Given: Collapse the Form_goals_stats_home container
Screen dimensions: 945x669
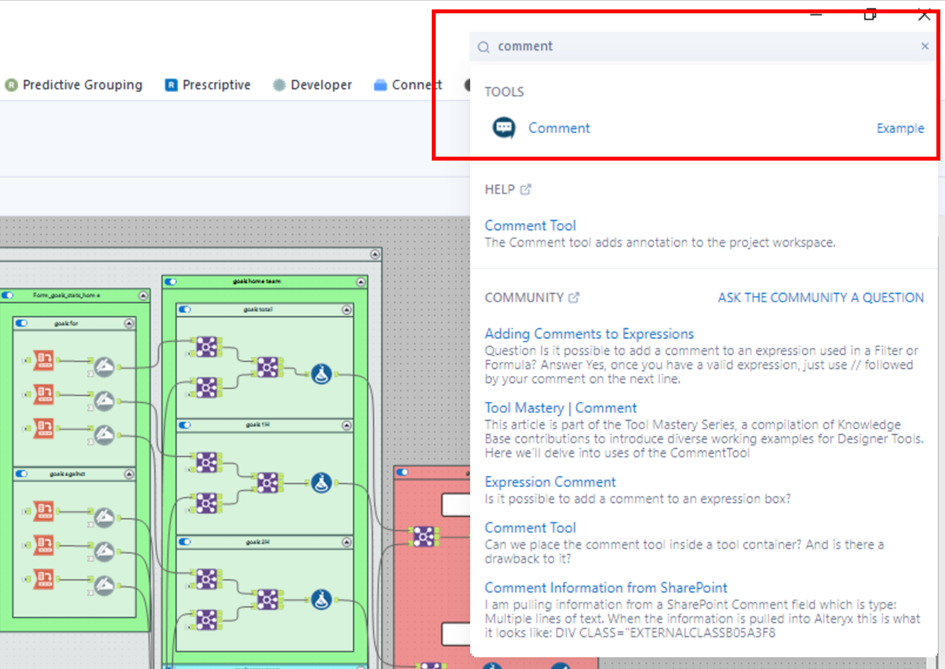Looking at the screenshot, I should point(143,295).
